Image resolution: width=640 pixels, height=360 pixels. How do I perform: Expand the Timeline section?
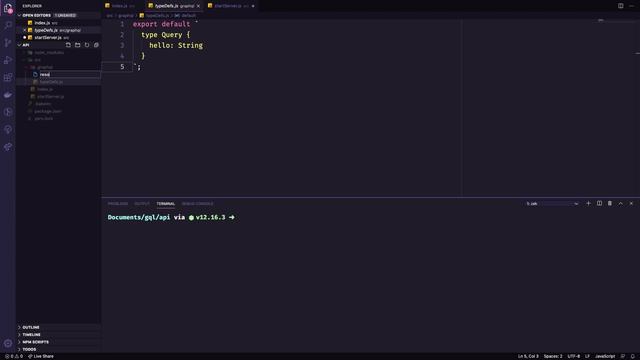pos(58,335)
